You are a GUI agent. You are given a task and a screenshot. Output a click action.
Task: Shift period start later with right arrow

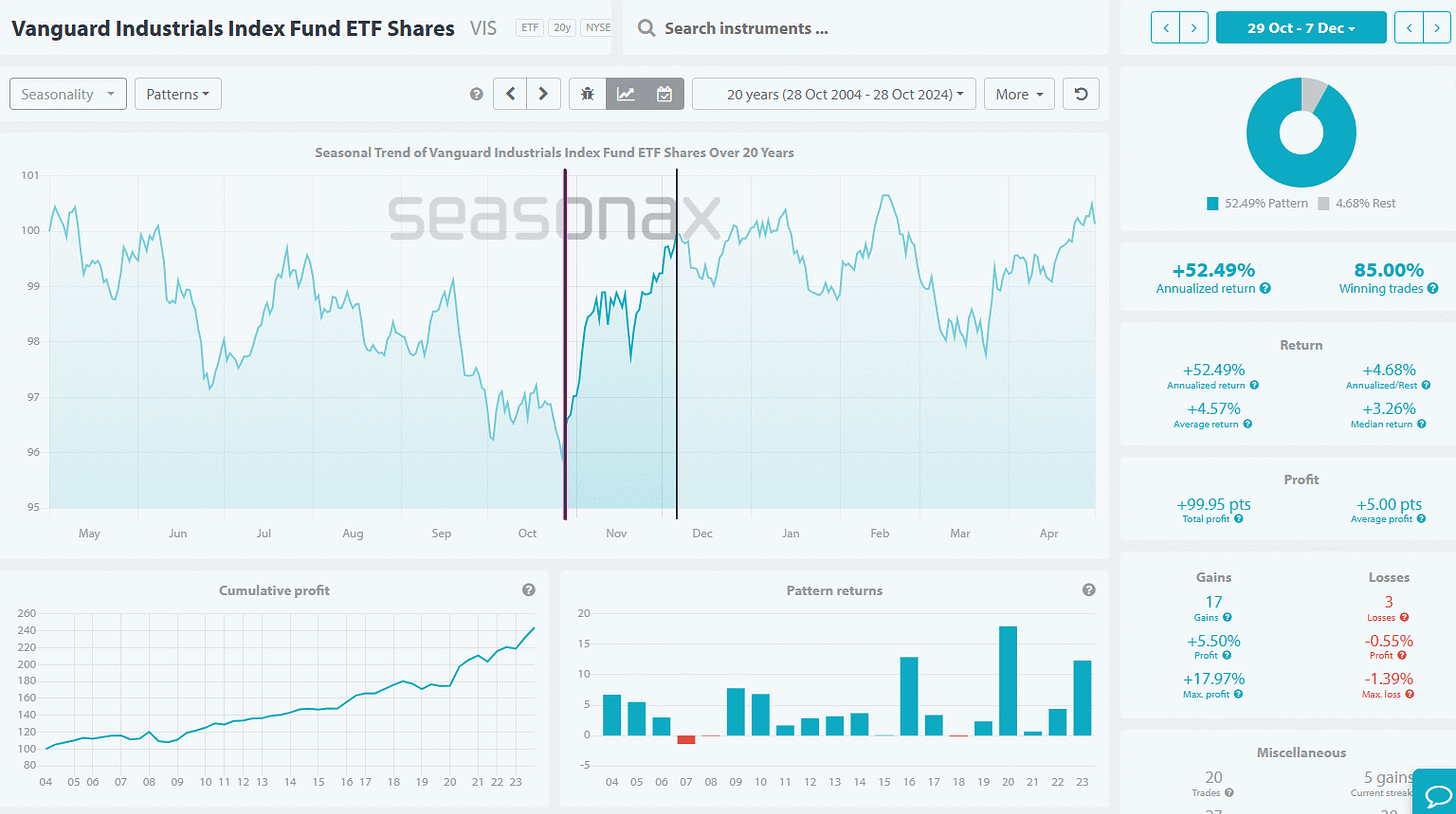[1194, 28]
